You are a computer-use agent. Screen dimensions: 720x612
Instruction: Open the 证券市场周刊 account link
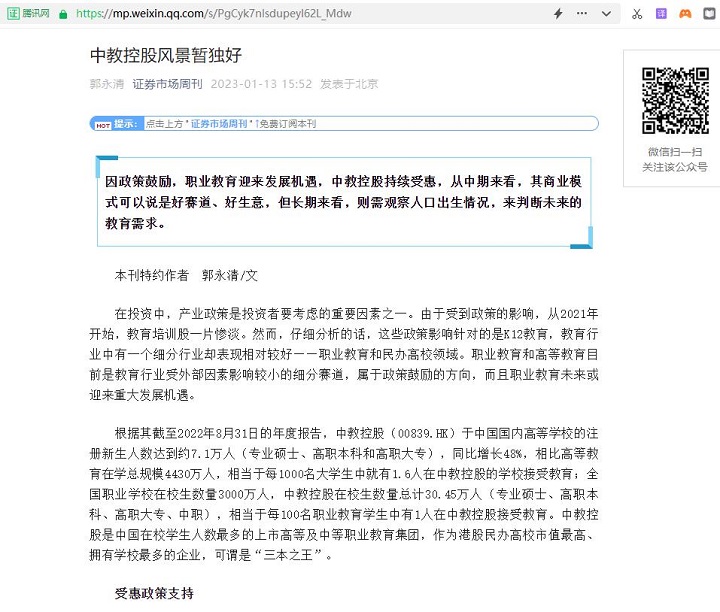coord(168,84)
